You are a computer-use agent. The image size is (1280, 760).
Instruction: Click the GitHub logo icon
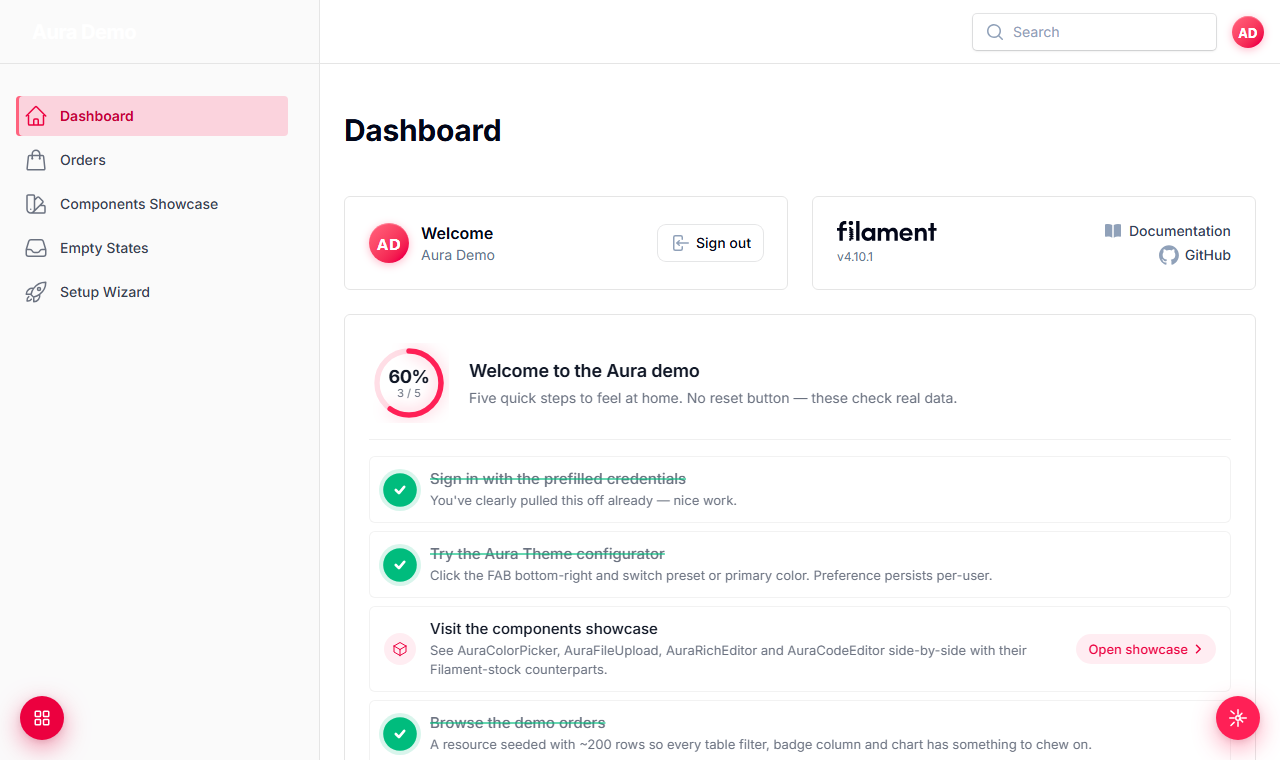coord(1169,255)
